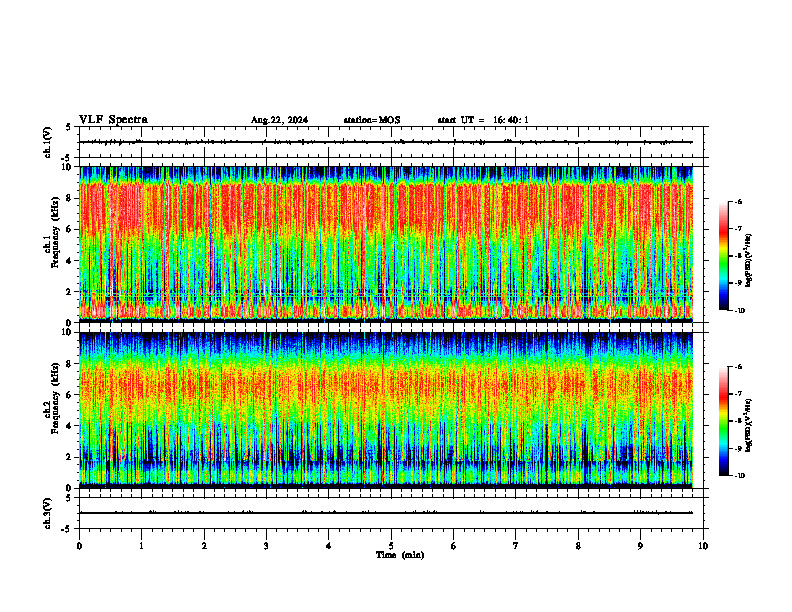Click the "-10" label on ch.1 color bar

point(739,311)
